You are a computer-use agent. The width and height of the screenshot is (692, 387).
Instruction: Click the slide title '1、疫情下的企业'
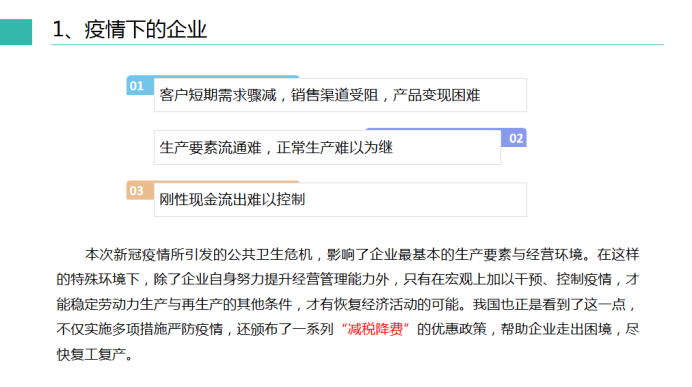(129, 30)
